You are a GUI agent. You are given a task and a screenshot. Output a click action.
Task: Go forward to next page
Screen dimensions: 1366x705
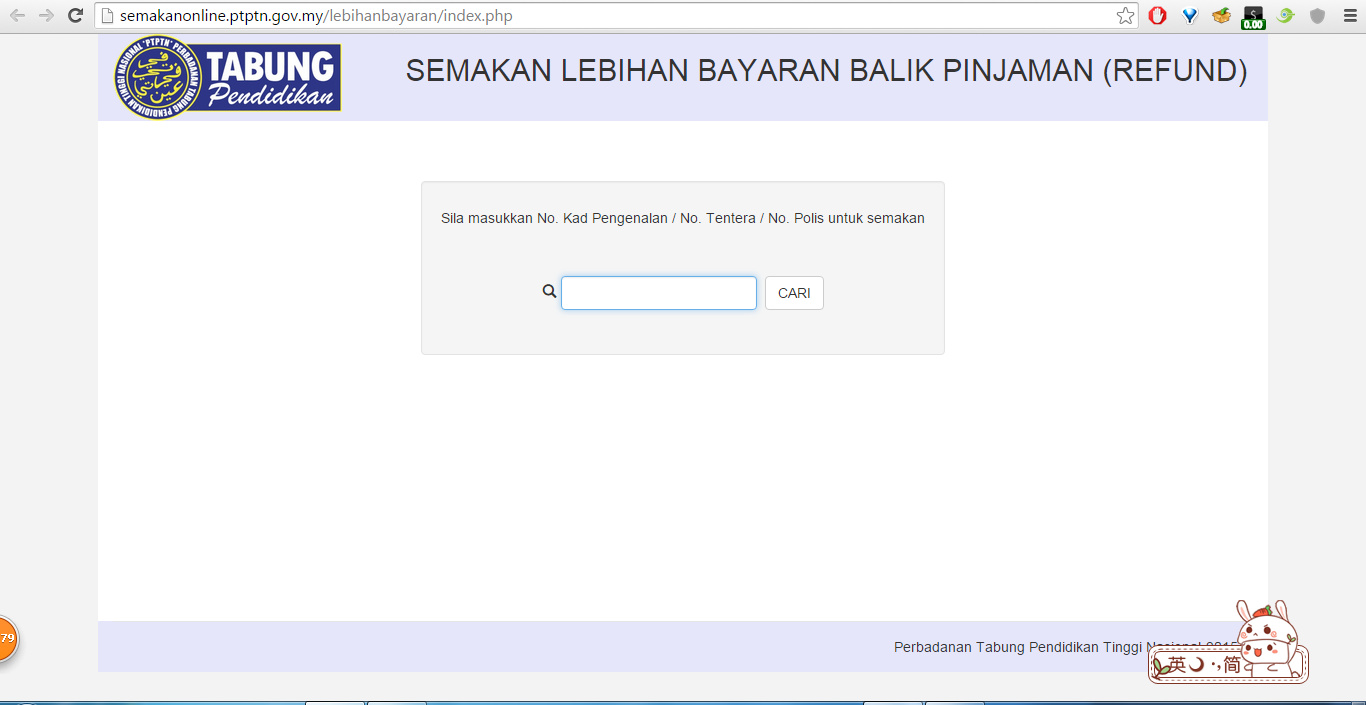[x=46, y=16]
